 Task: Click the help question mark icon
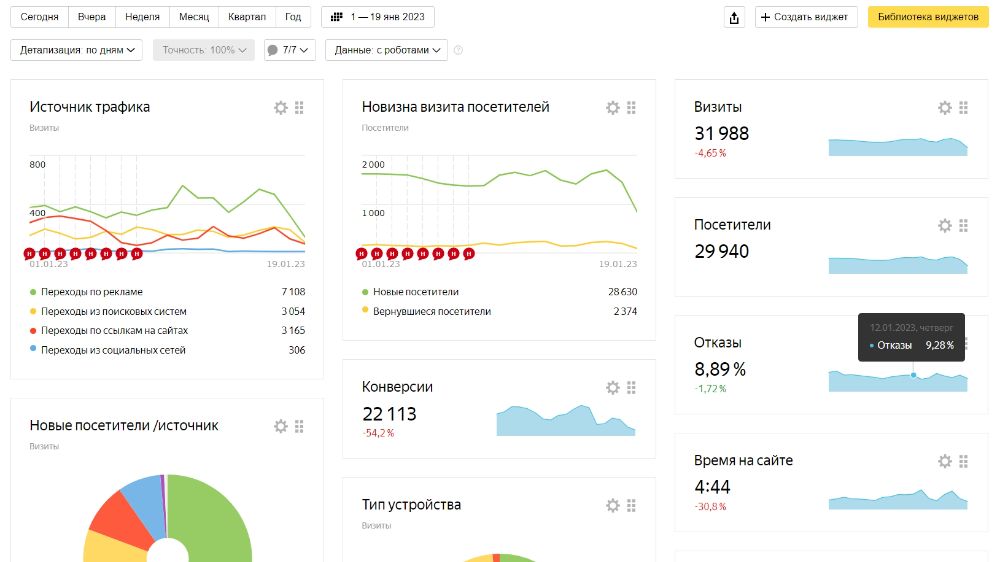[458, 50]
